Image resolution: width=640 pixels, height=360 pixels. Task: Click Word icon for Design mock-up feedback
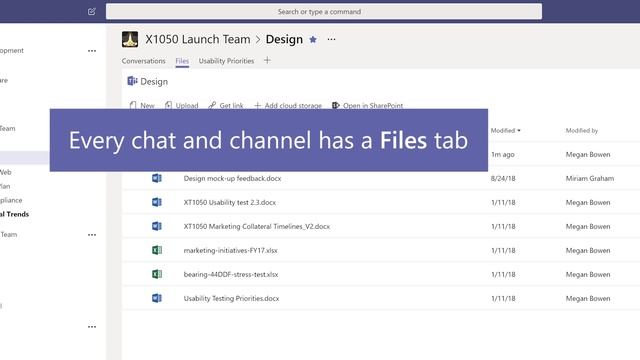click(x=157, y=178)
